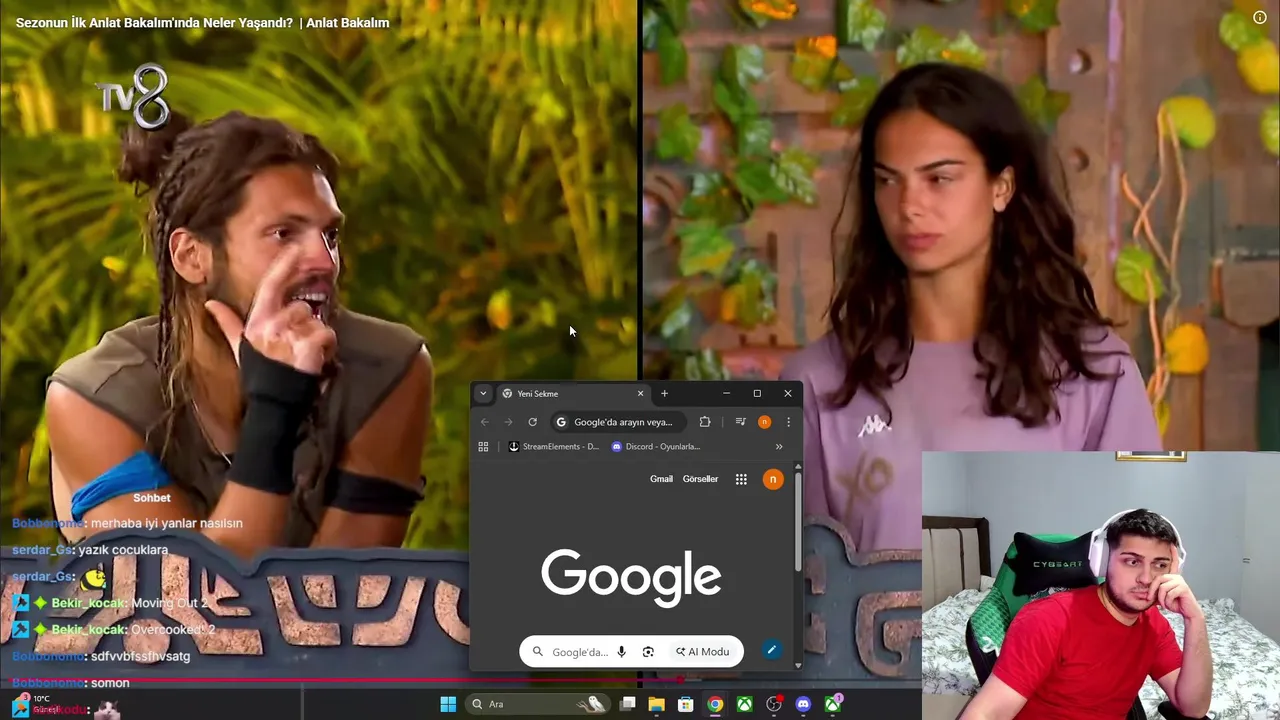1280x720 pixels.
Task: Click chat message "Overcooked! 2"
Action: tap(173, 630)
